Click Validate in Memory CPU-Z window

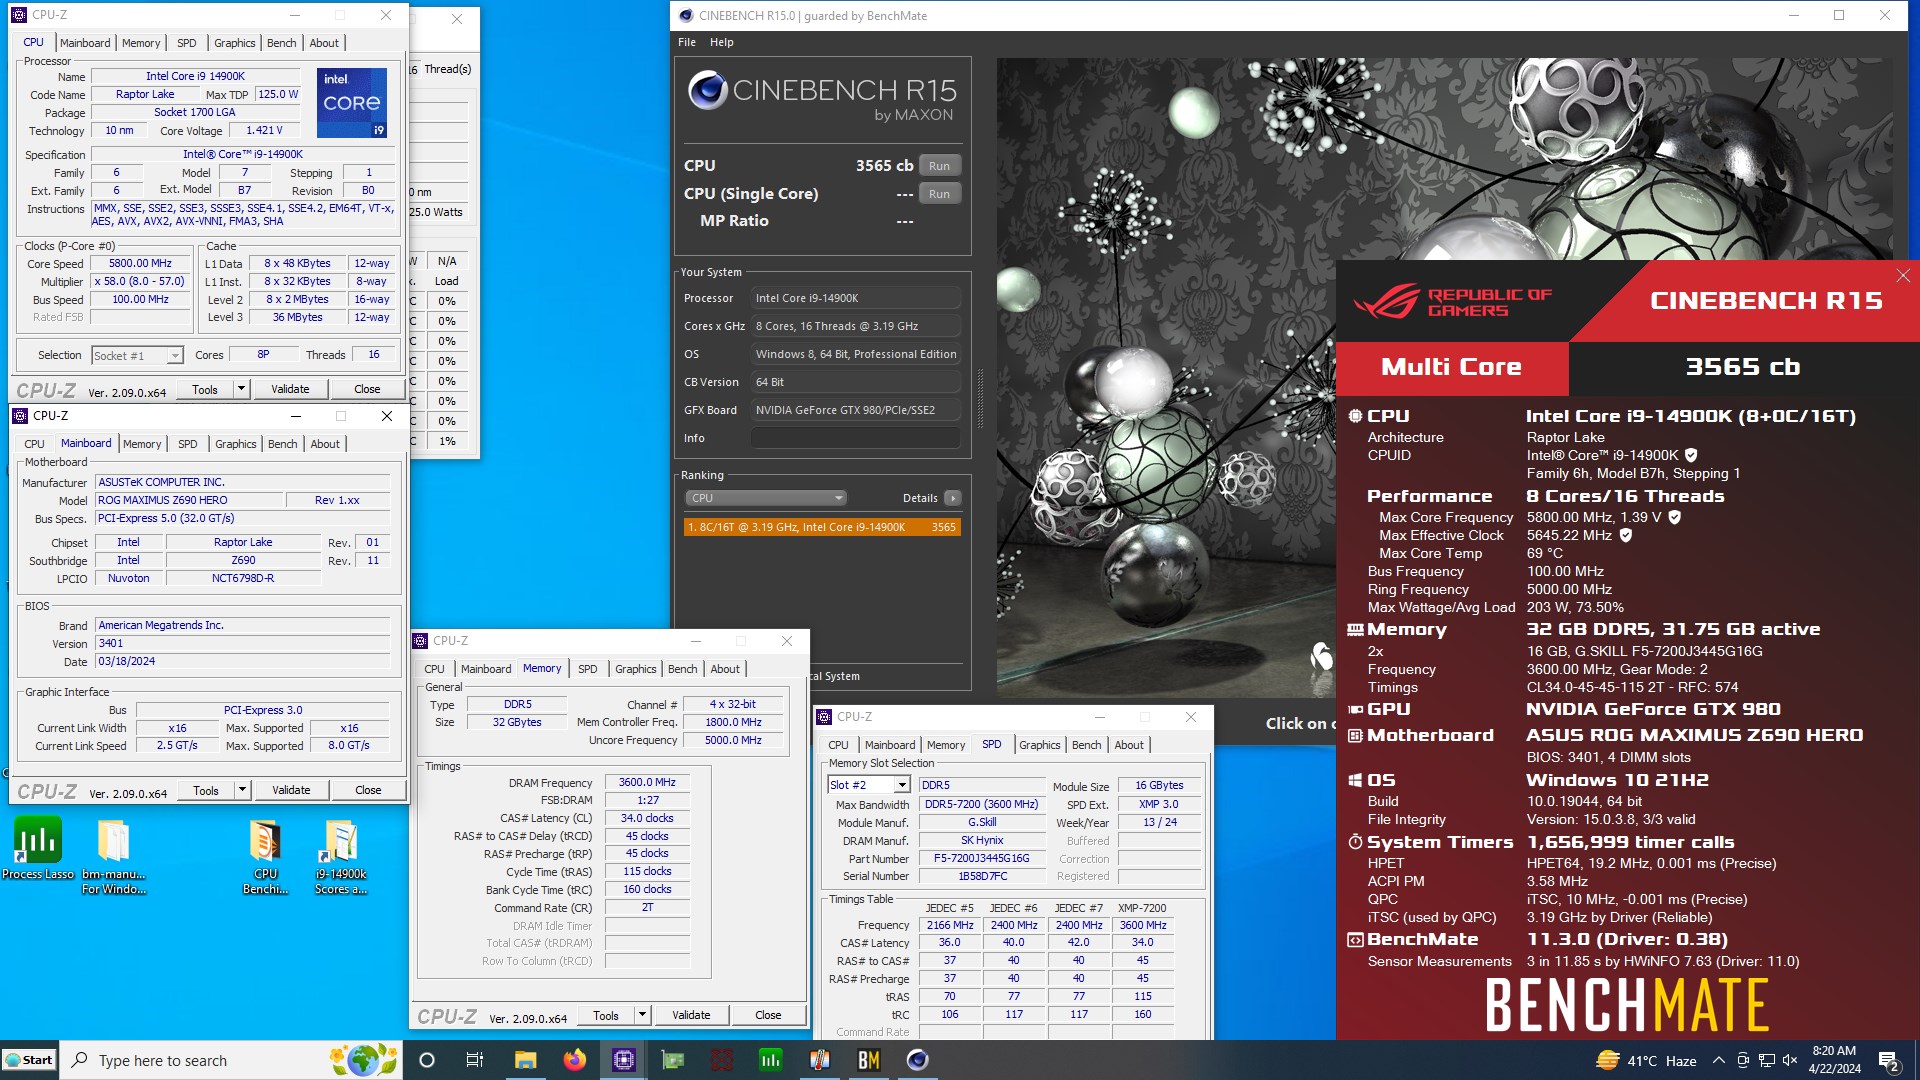(x=691, y=1015)
